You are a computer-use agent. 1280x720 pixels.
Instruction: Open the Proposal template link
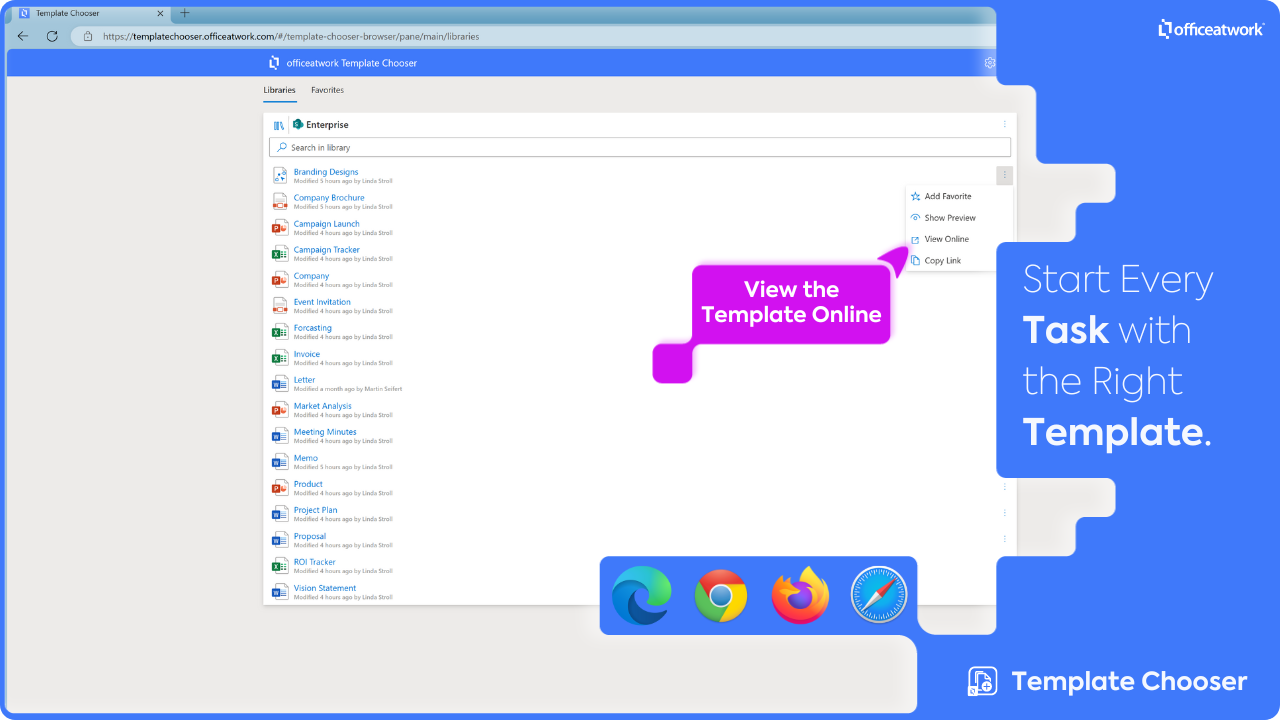tap(310, 536)
